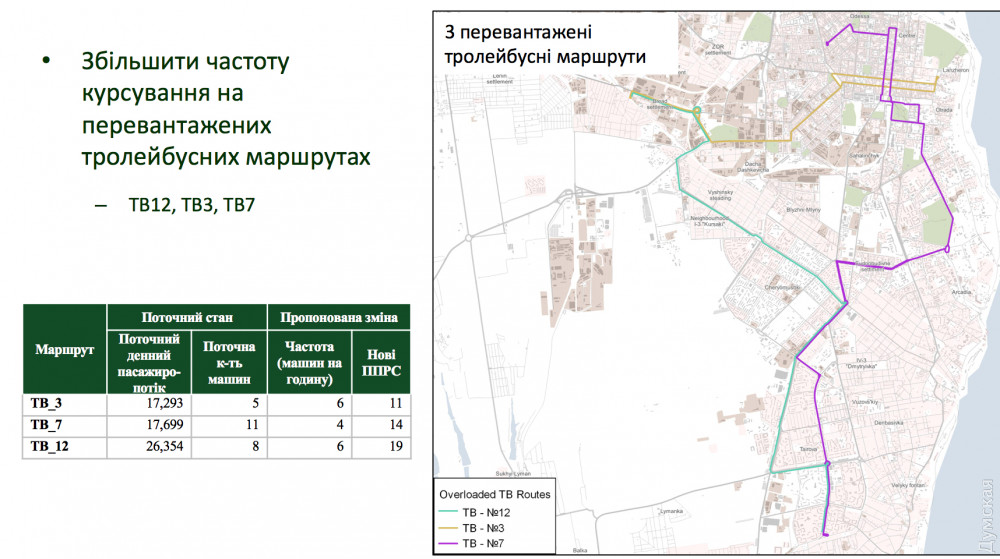Click the map title "3 перевантажені тролейбусні маршрути"

(545, 45)
